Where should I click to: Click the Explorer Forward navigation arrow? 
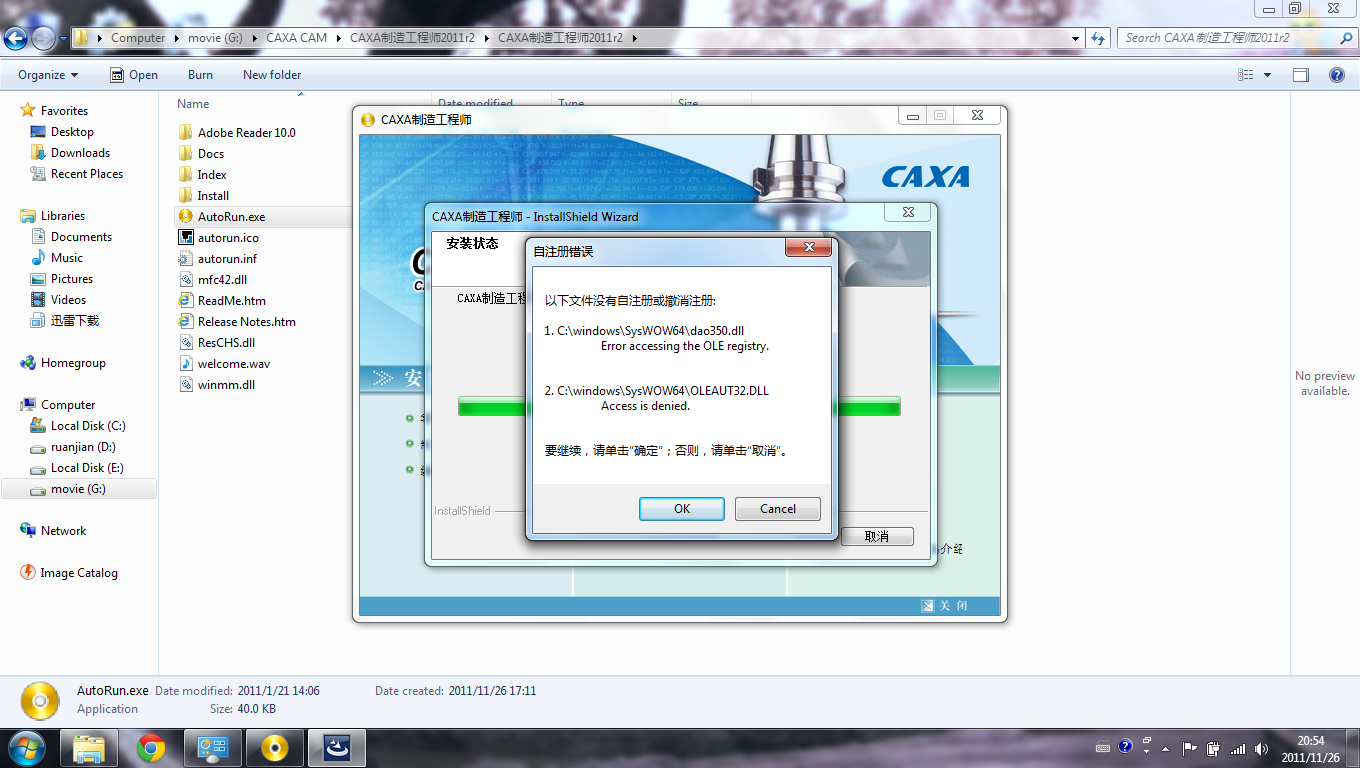(43, 39)
